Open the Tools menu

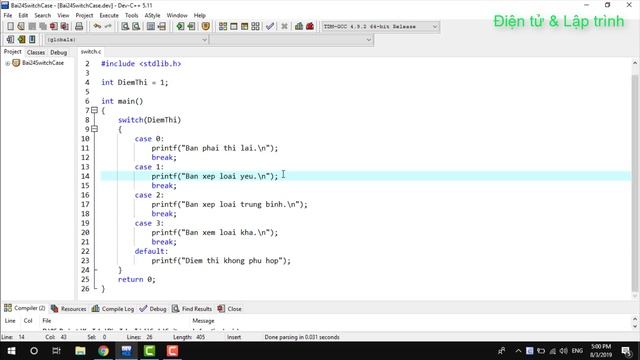[x=131, y=16]
